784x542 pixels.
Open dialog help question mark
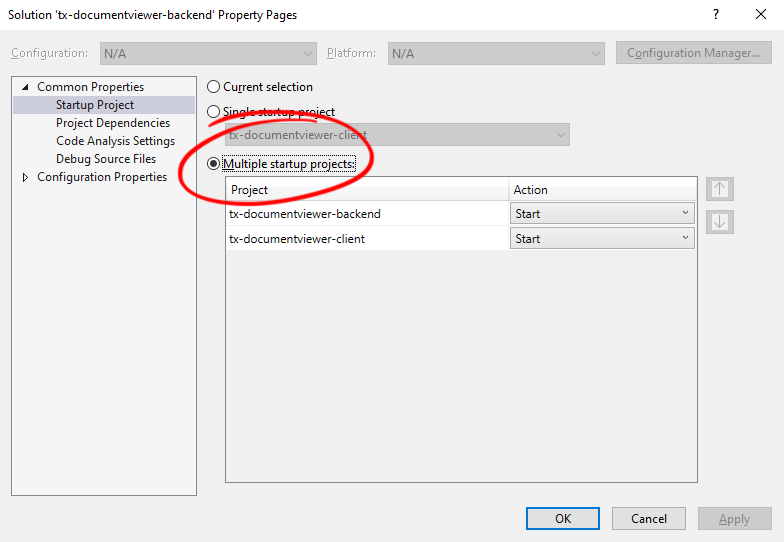[x=716, y=14]
